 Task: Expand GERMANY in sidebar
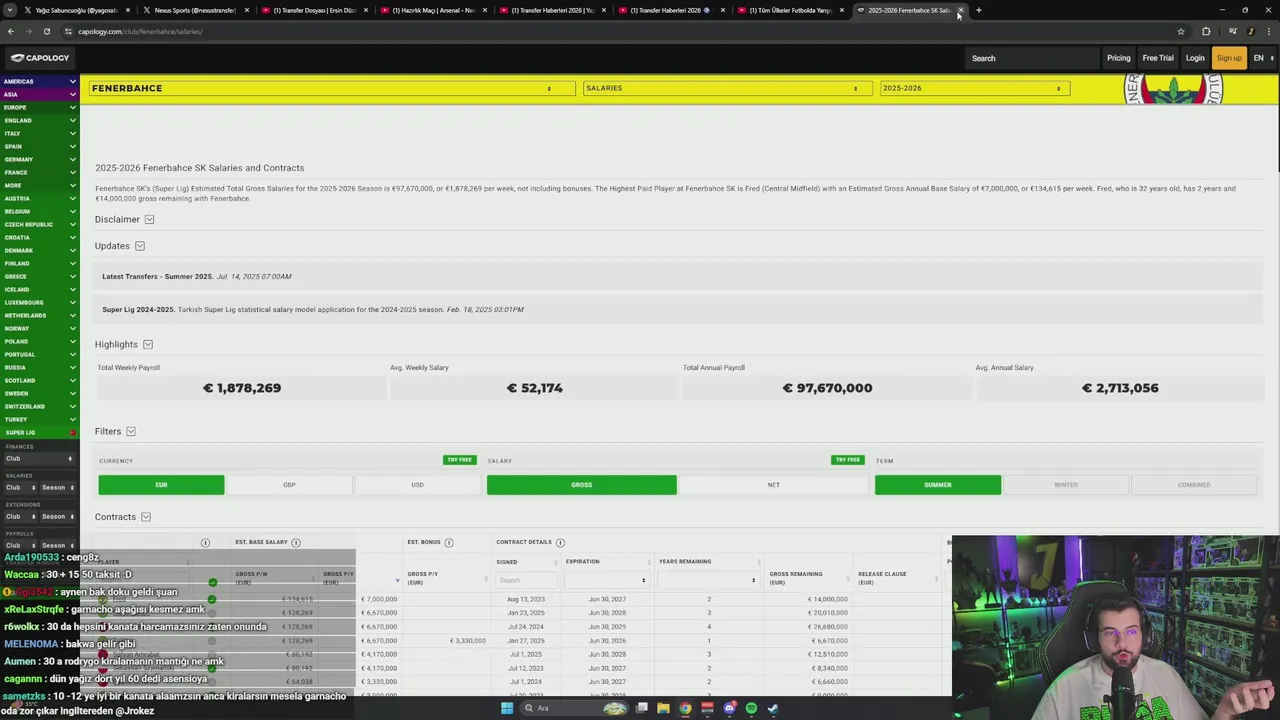[x=39, y=159]
